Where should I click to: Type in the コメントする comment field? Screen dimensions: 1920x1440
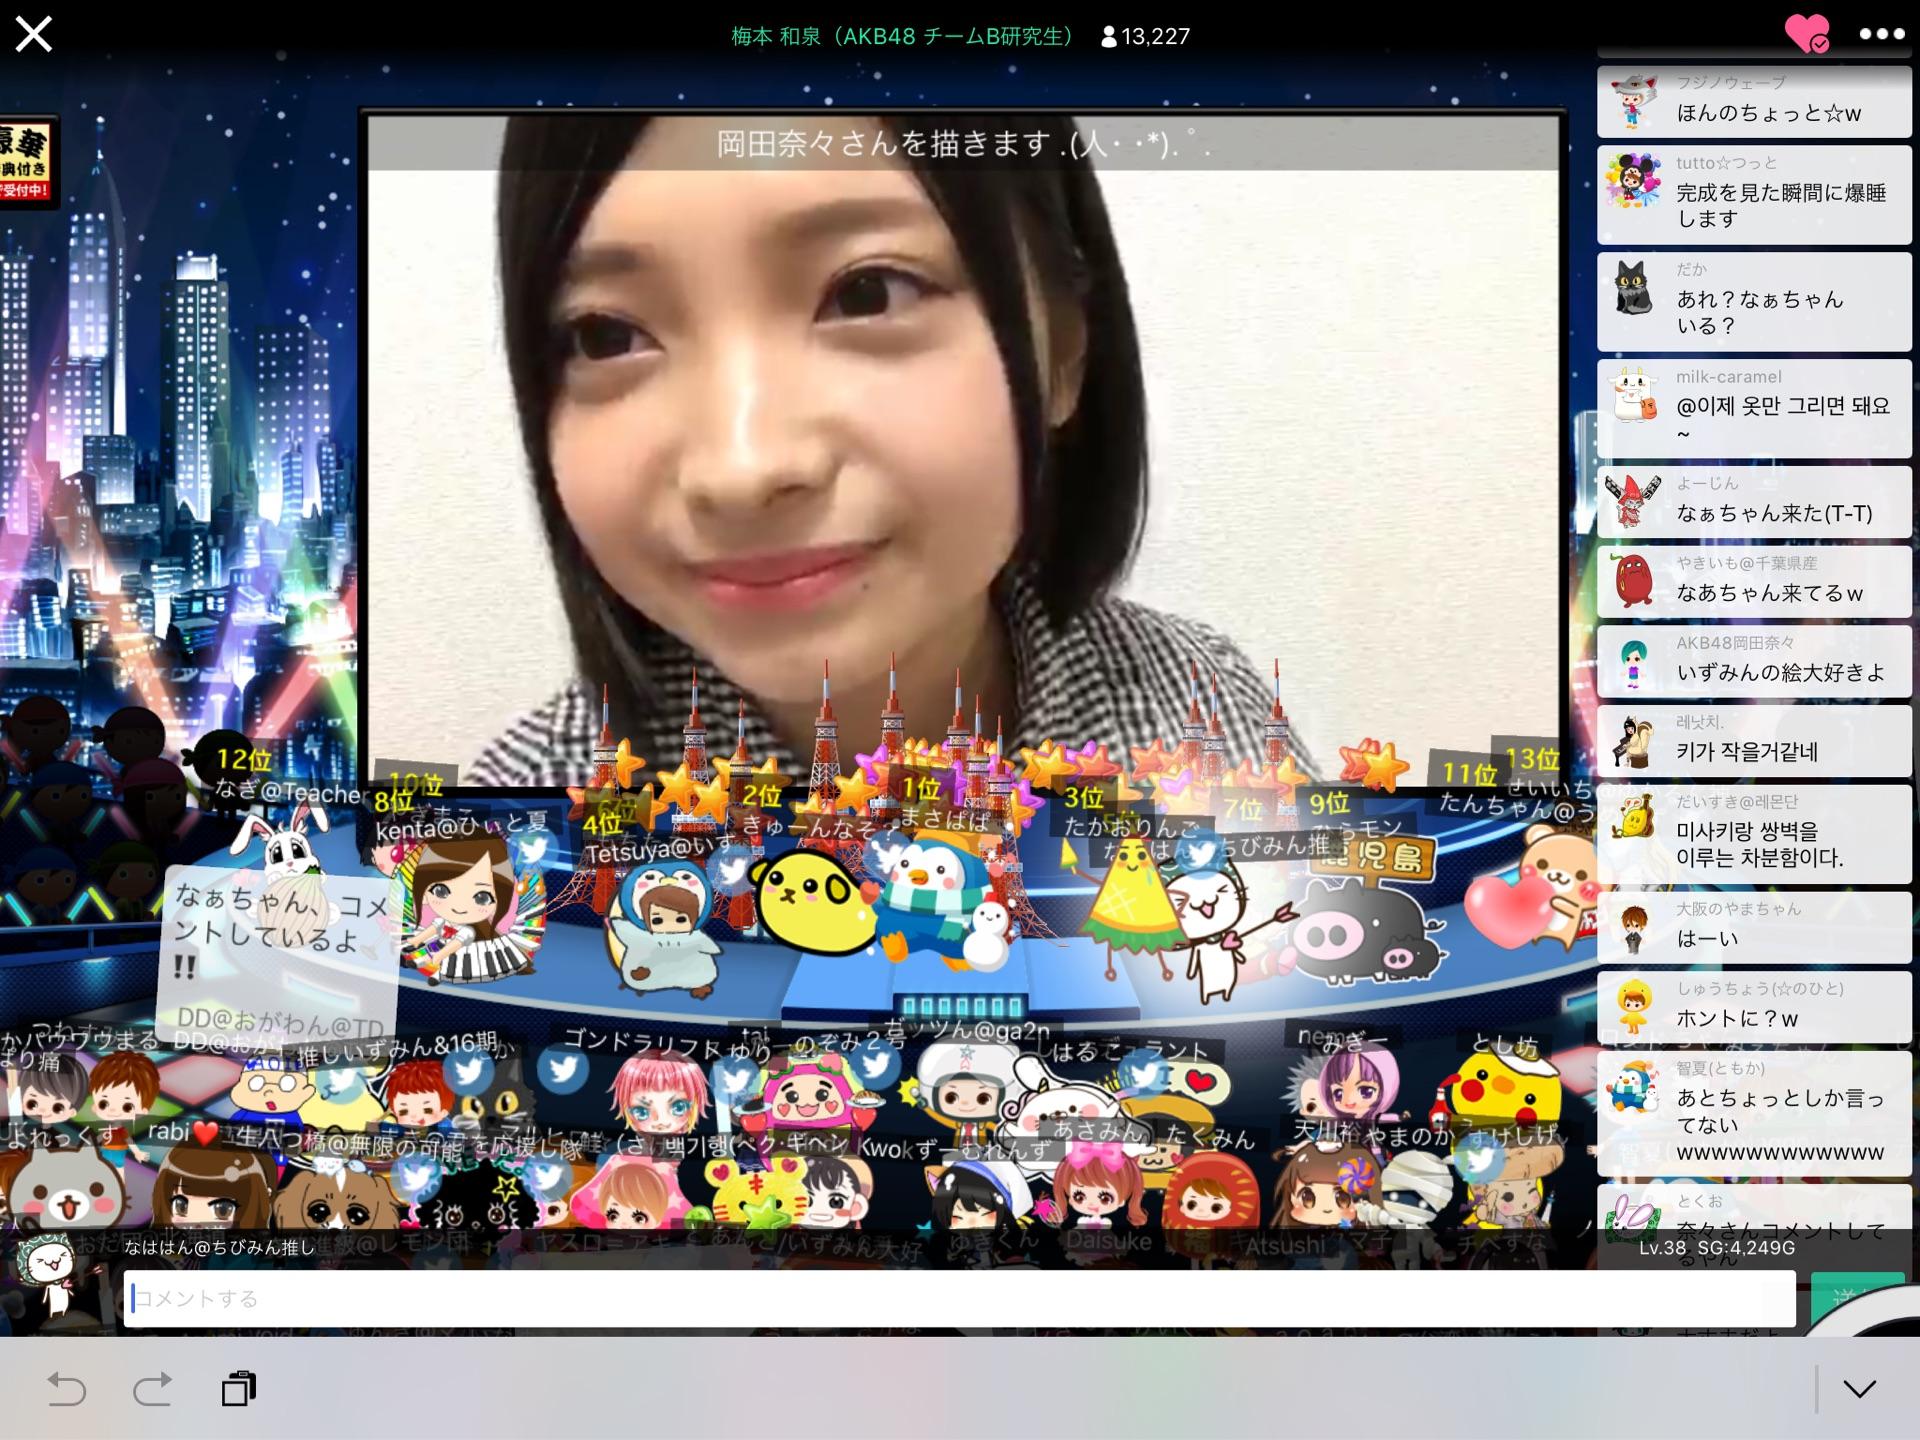click(958, 1299)
